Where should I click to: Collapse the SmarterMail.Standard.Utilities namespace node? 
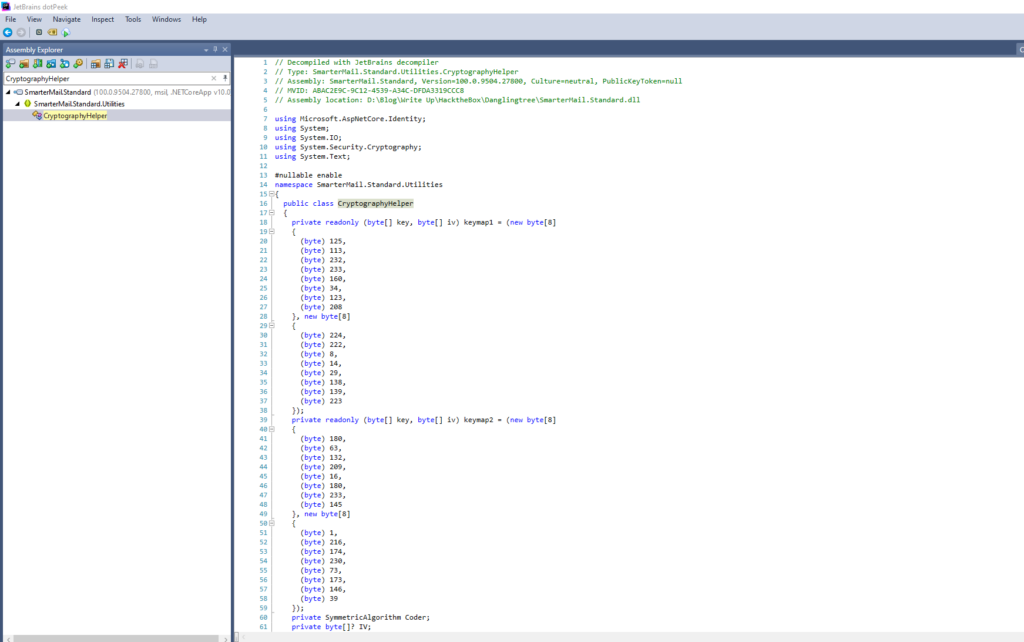coord(18,104)
